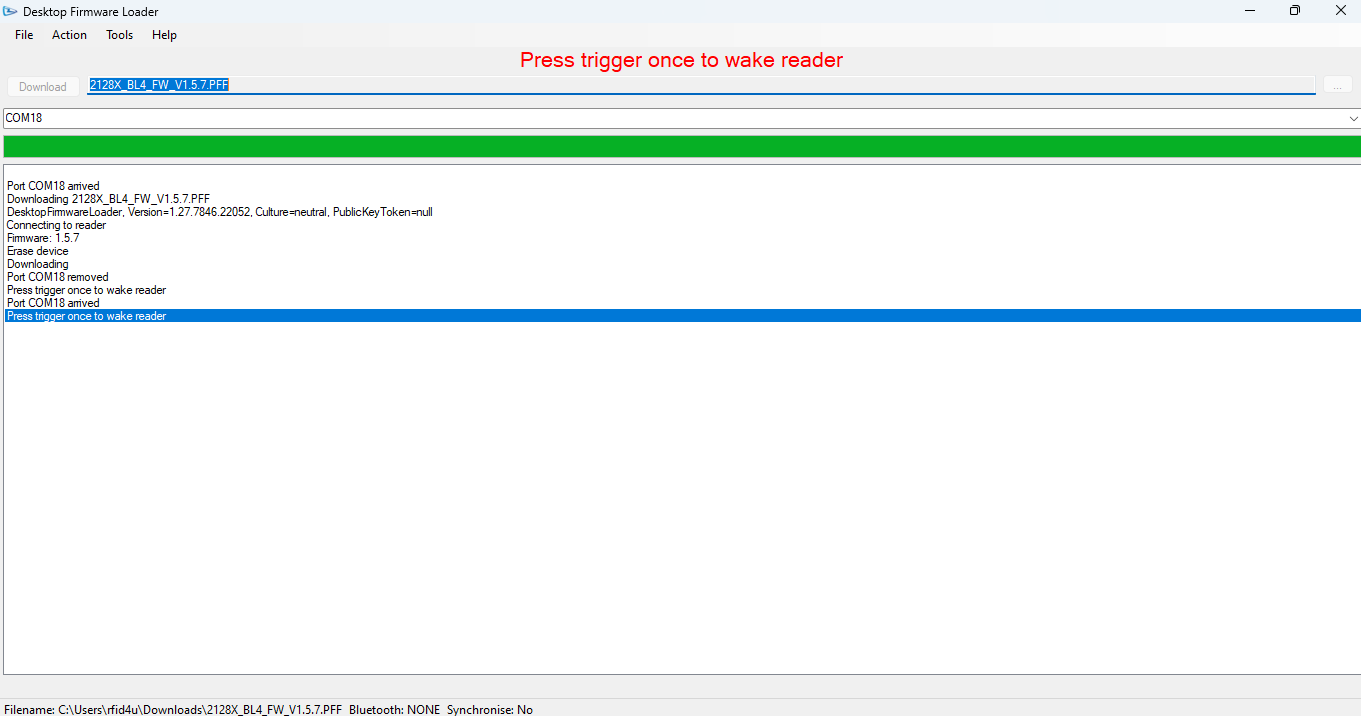Viewport: 1361px width, 716px height.
Task: Click the green download progress bar
Action: [681, 146]
